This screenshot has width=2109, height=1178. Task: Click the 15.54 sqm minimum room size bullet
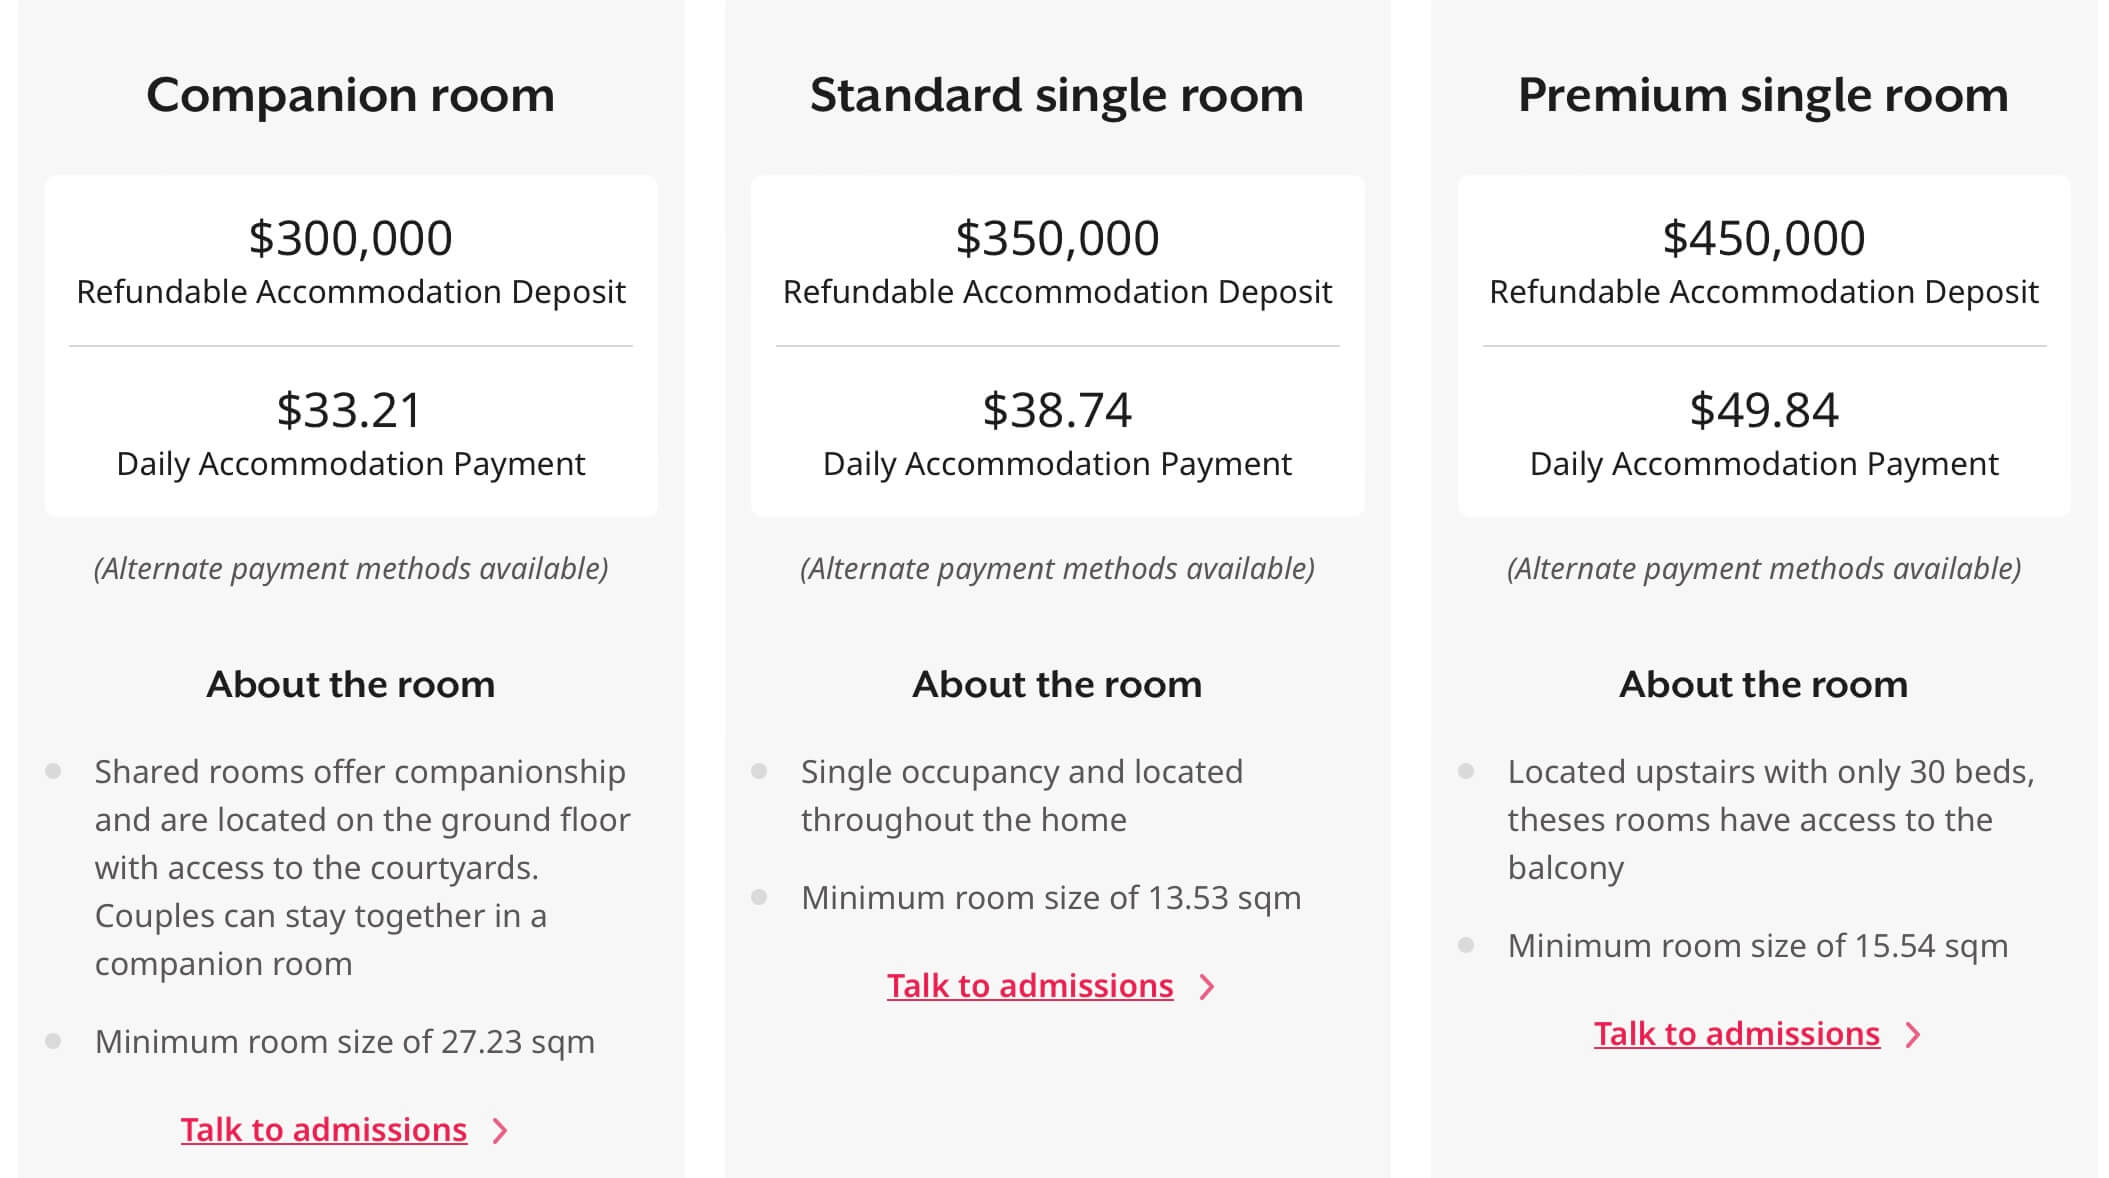pos(1758,946)
